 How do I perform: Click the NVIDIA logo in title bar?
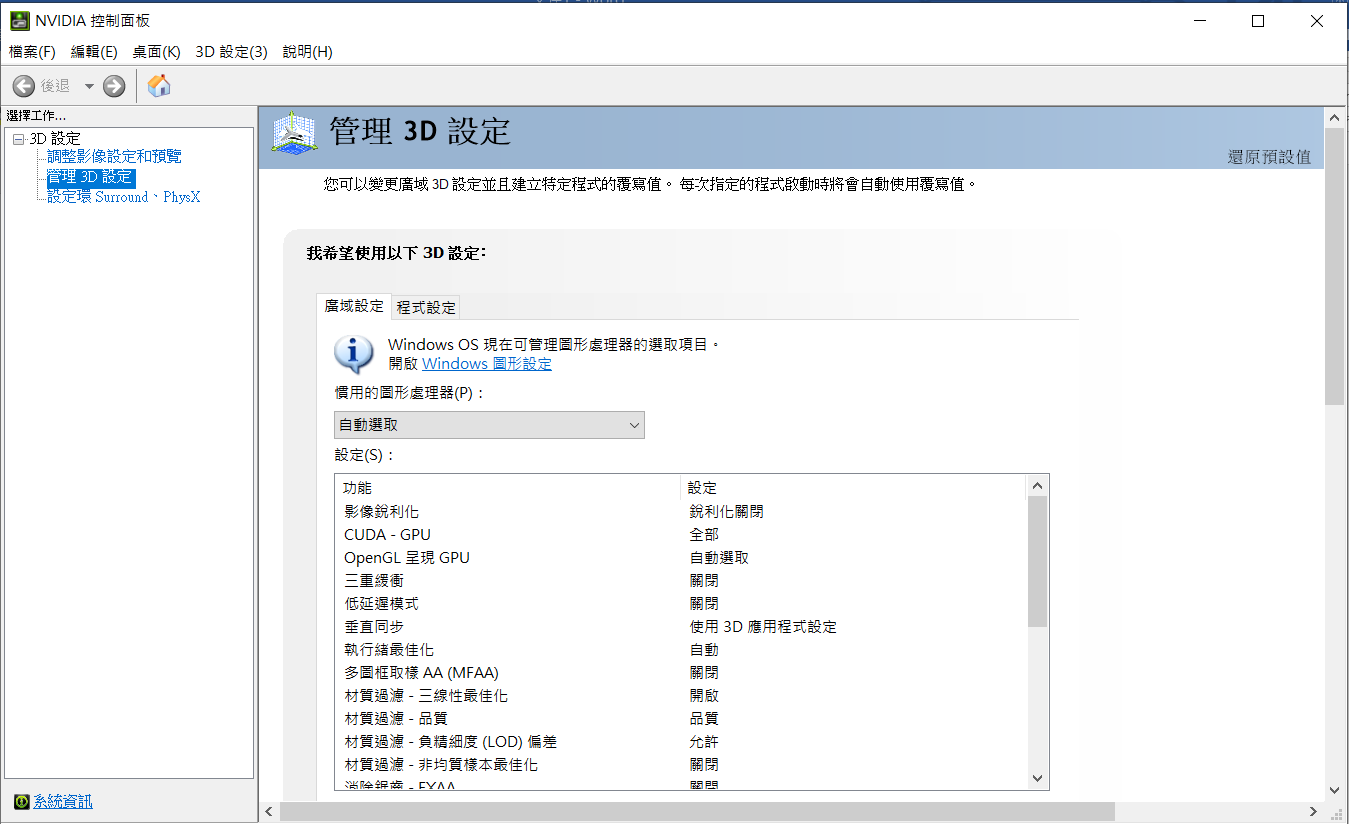click(19, 21)
